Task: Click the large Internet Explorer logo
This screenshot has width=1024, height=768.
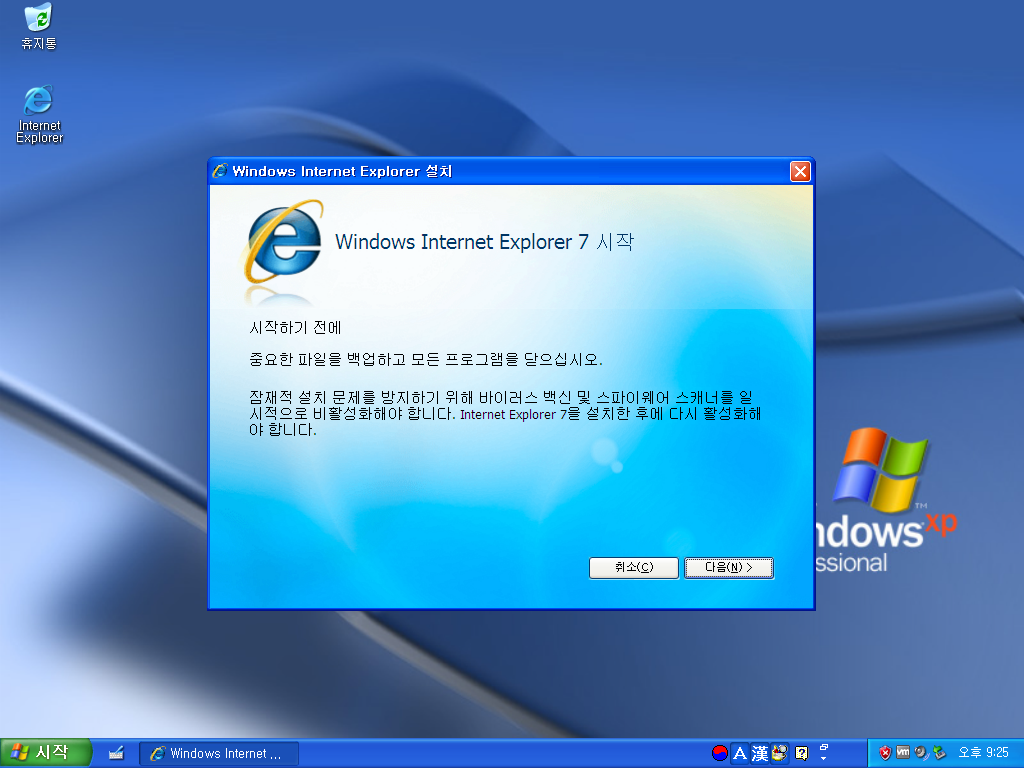Action: [x=283, y=243]
